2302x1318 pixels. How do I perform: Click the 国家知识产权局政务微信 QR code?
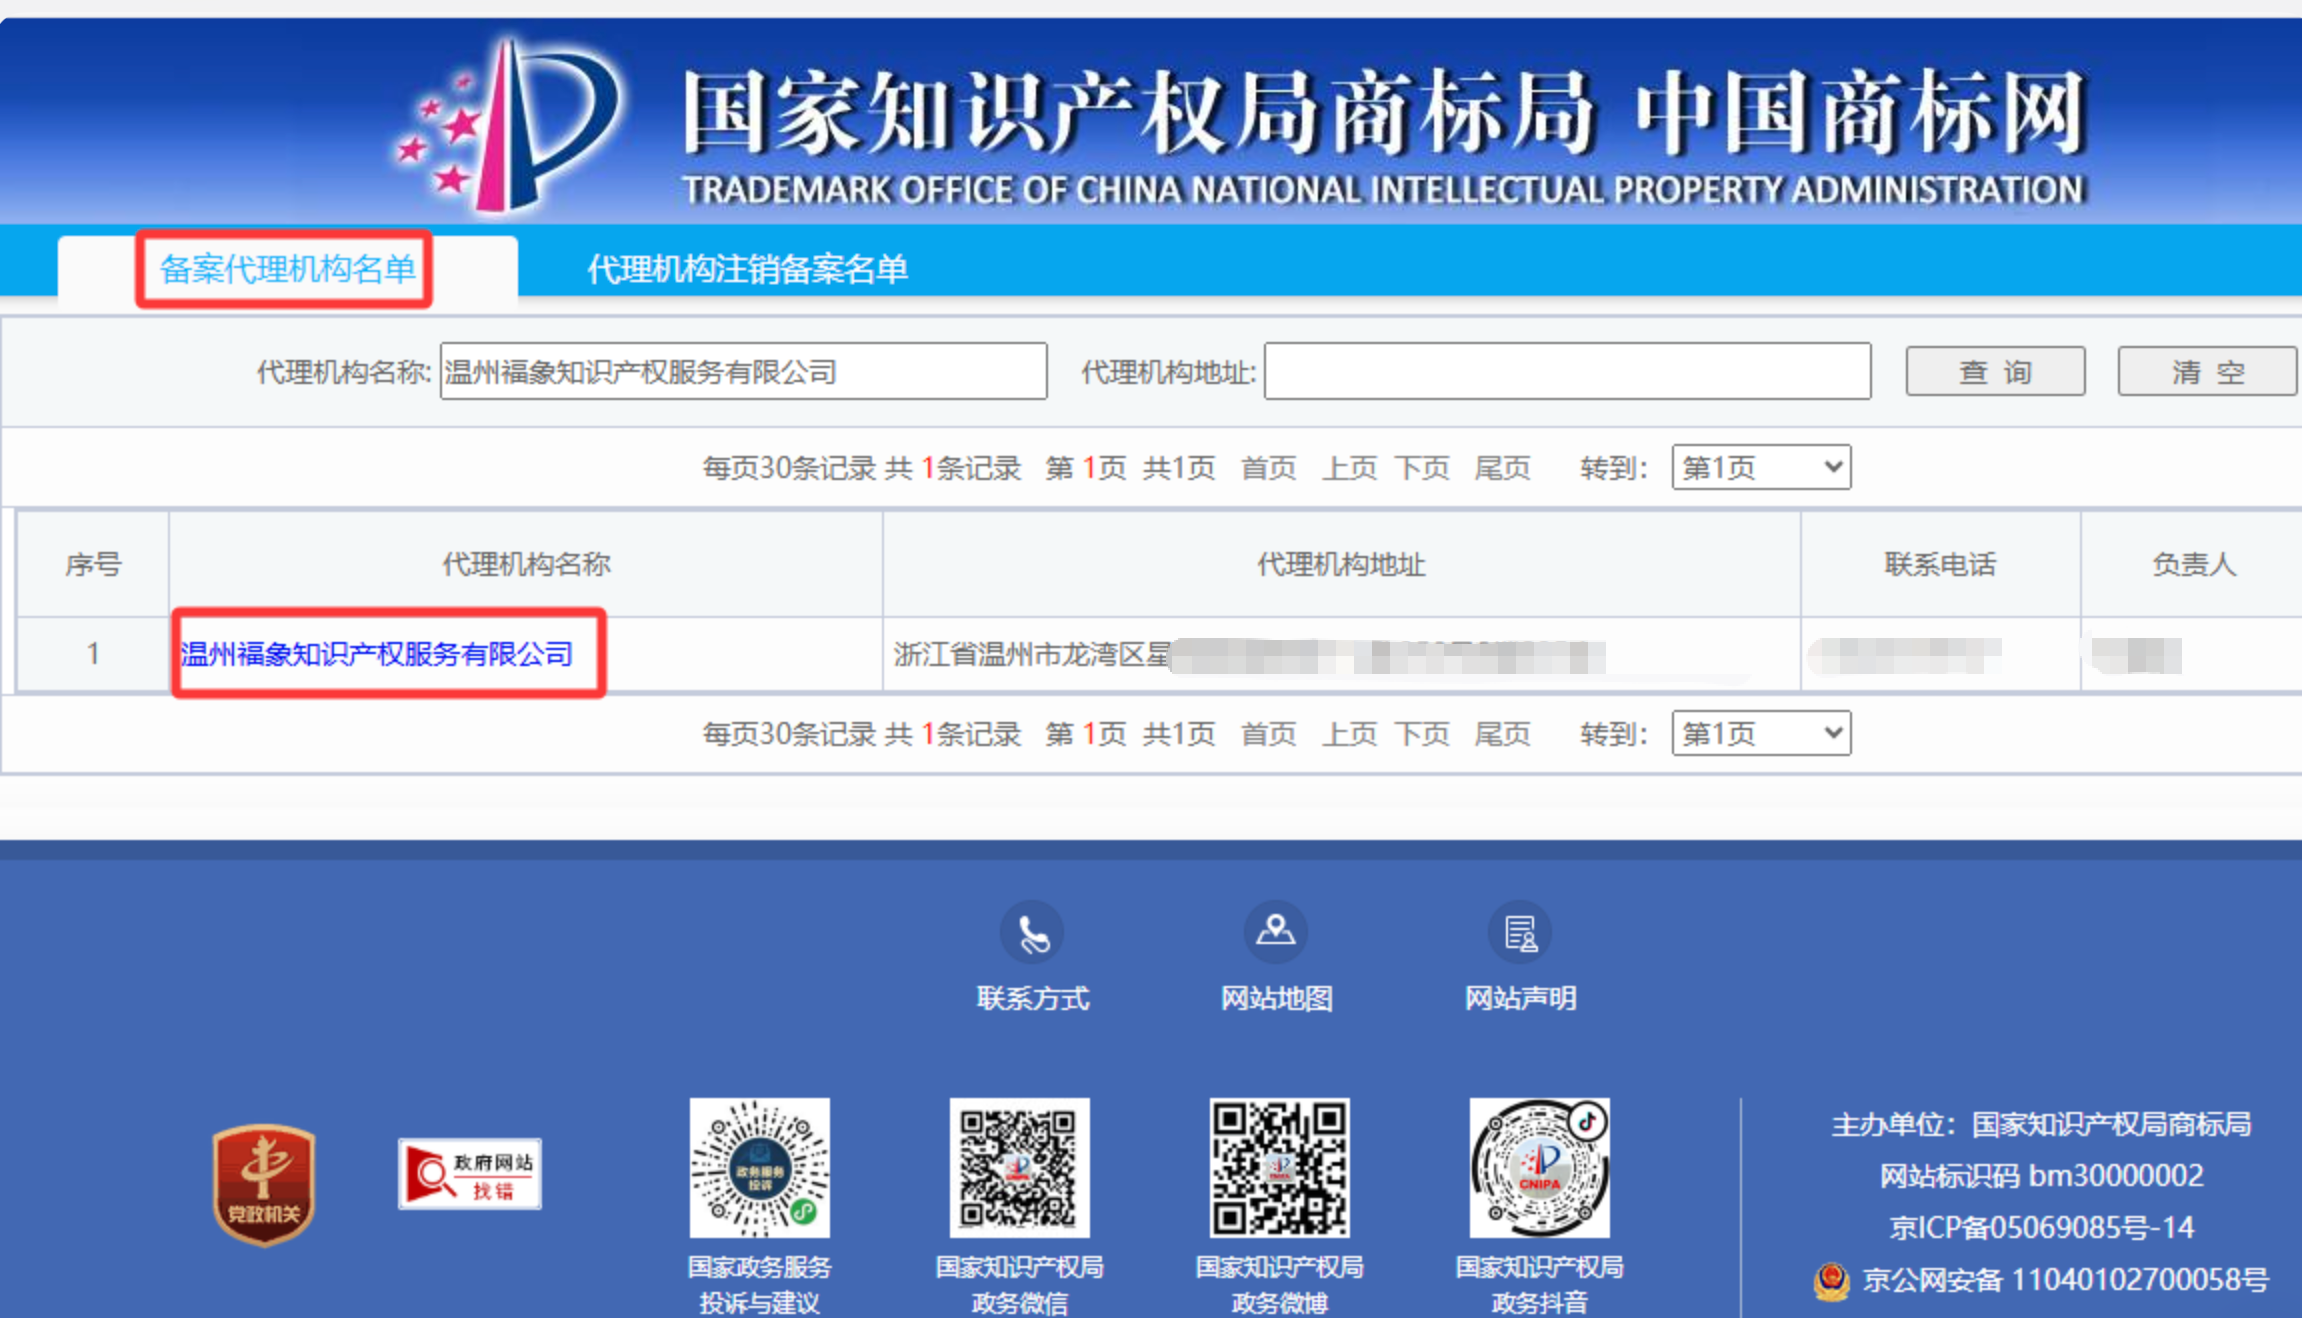1019,1168
